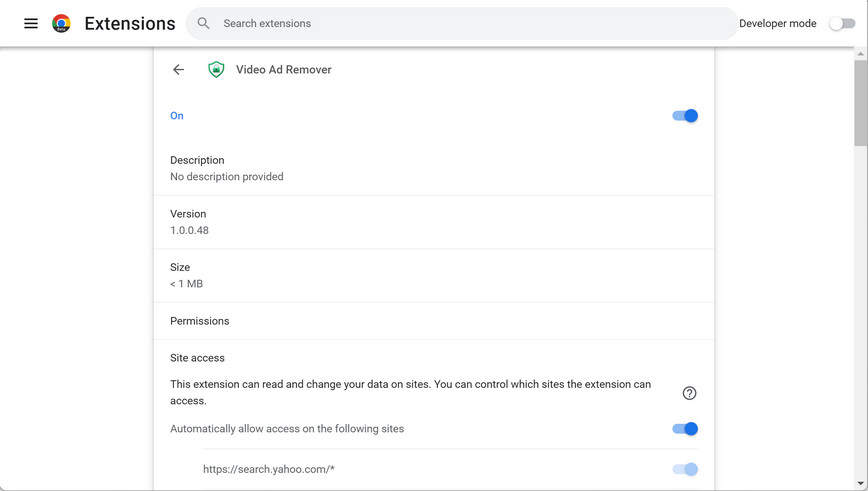Viewport: 868px width, 491px height.
Task: Click the search magnifier icon
Action: pos(204,23)
